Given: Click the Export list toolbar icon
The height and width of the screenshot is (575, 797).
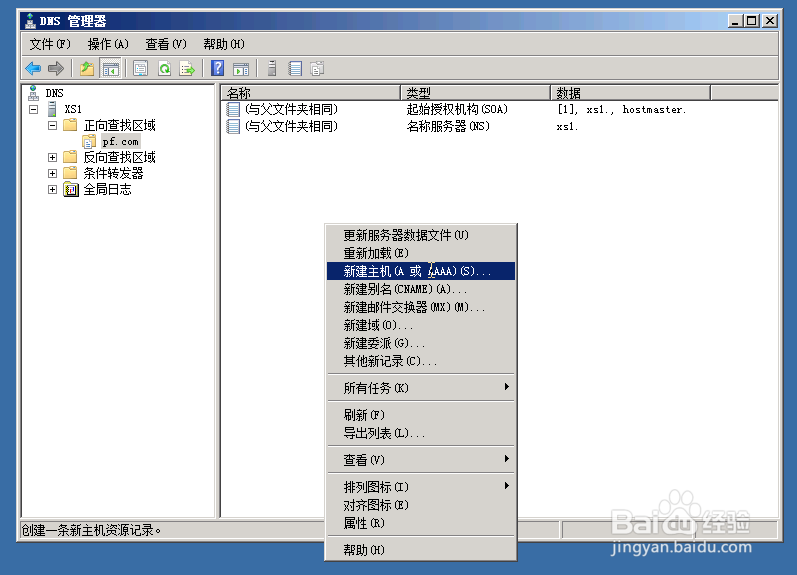Looking at the screenshot, I should (187, 68).
